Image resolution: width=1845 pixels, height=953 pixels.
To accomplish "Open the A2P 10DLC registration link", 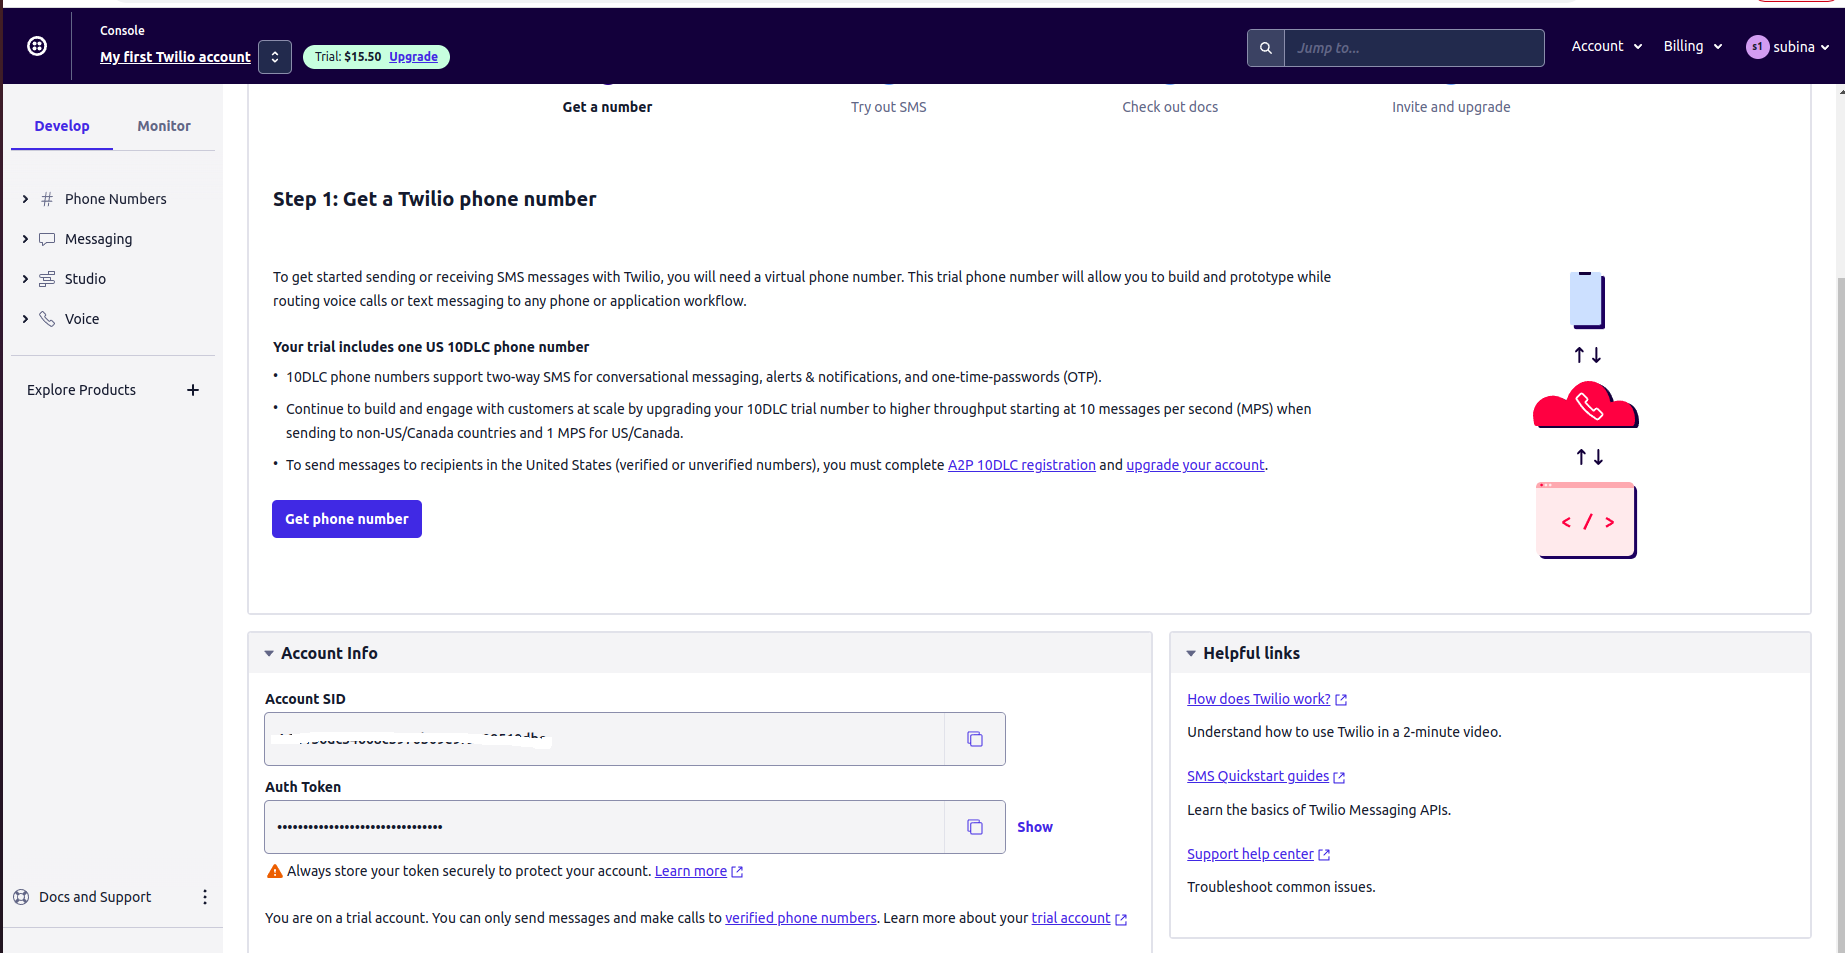I will point(1021,465).
